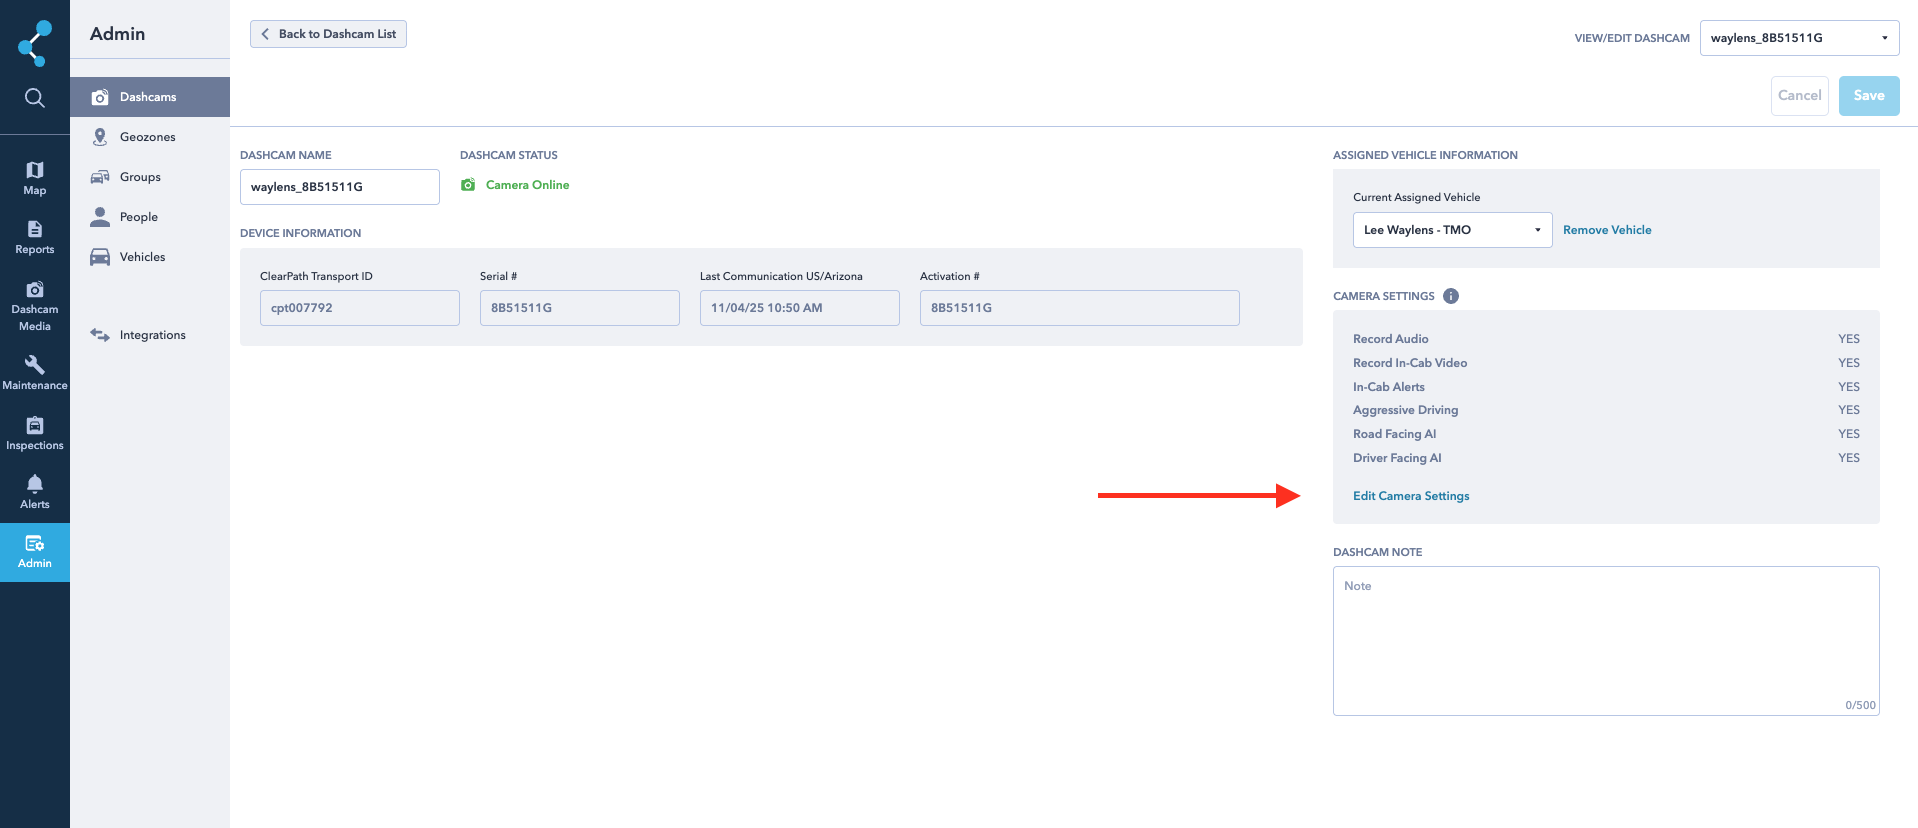The image size is (1918, 828).
Task: Go to Reports in the sidebar
Action: coord(35,238)
